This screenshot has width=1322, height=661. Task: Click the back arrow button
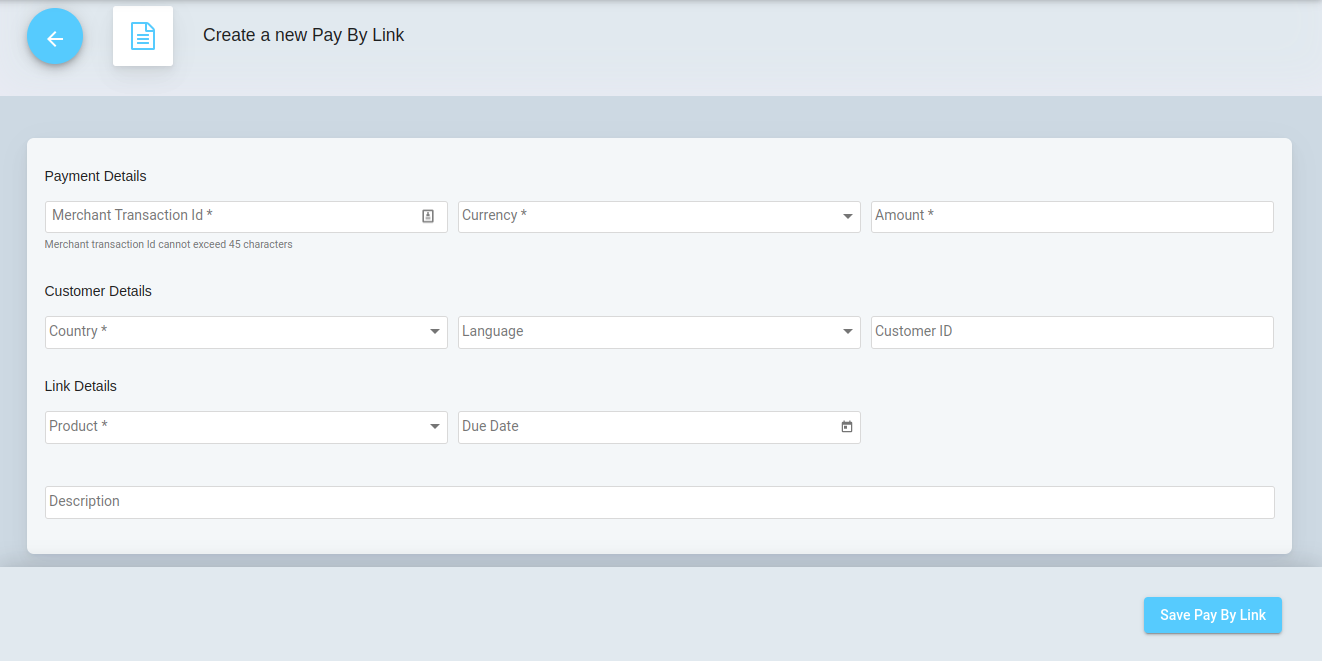55,37
